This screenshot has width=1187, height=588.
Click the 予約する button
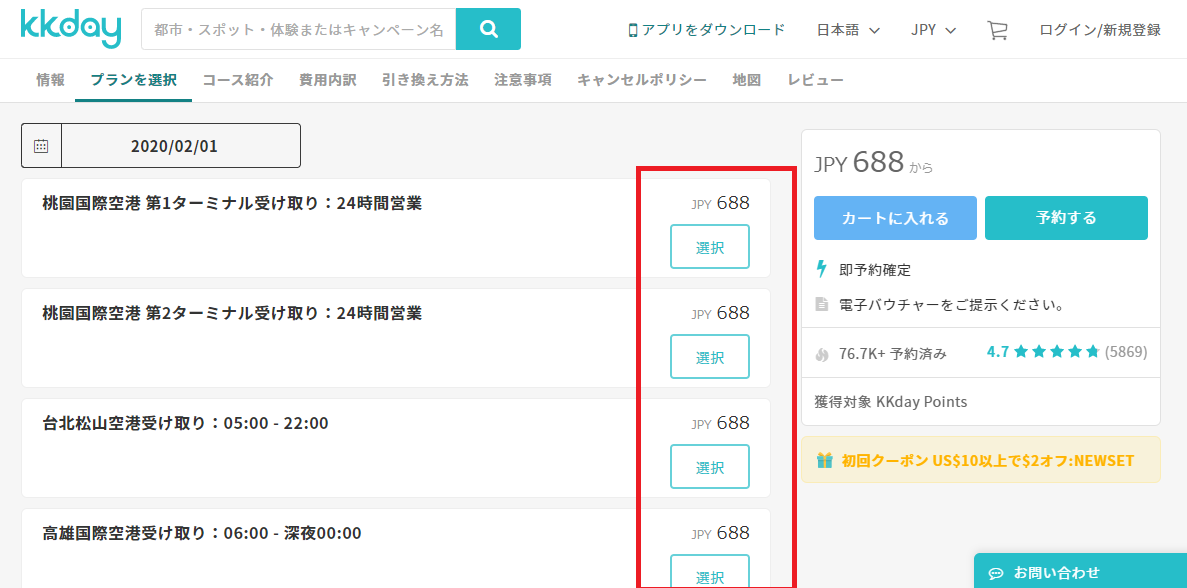[x=1066, y=218]
